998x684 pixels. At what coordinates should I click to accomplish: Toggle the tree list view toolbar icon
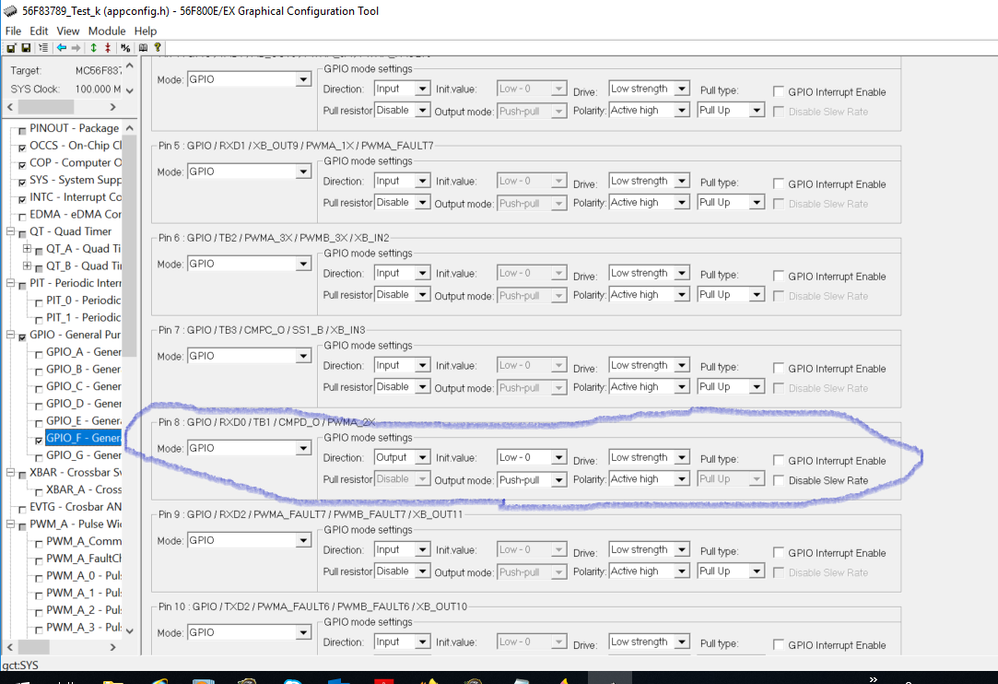pyautogui.click(x=43, y=48)
